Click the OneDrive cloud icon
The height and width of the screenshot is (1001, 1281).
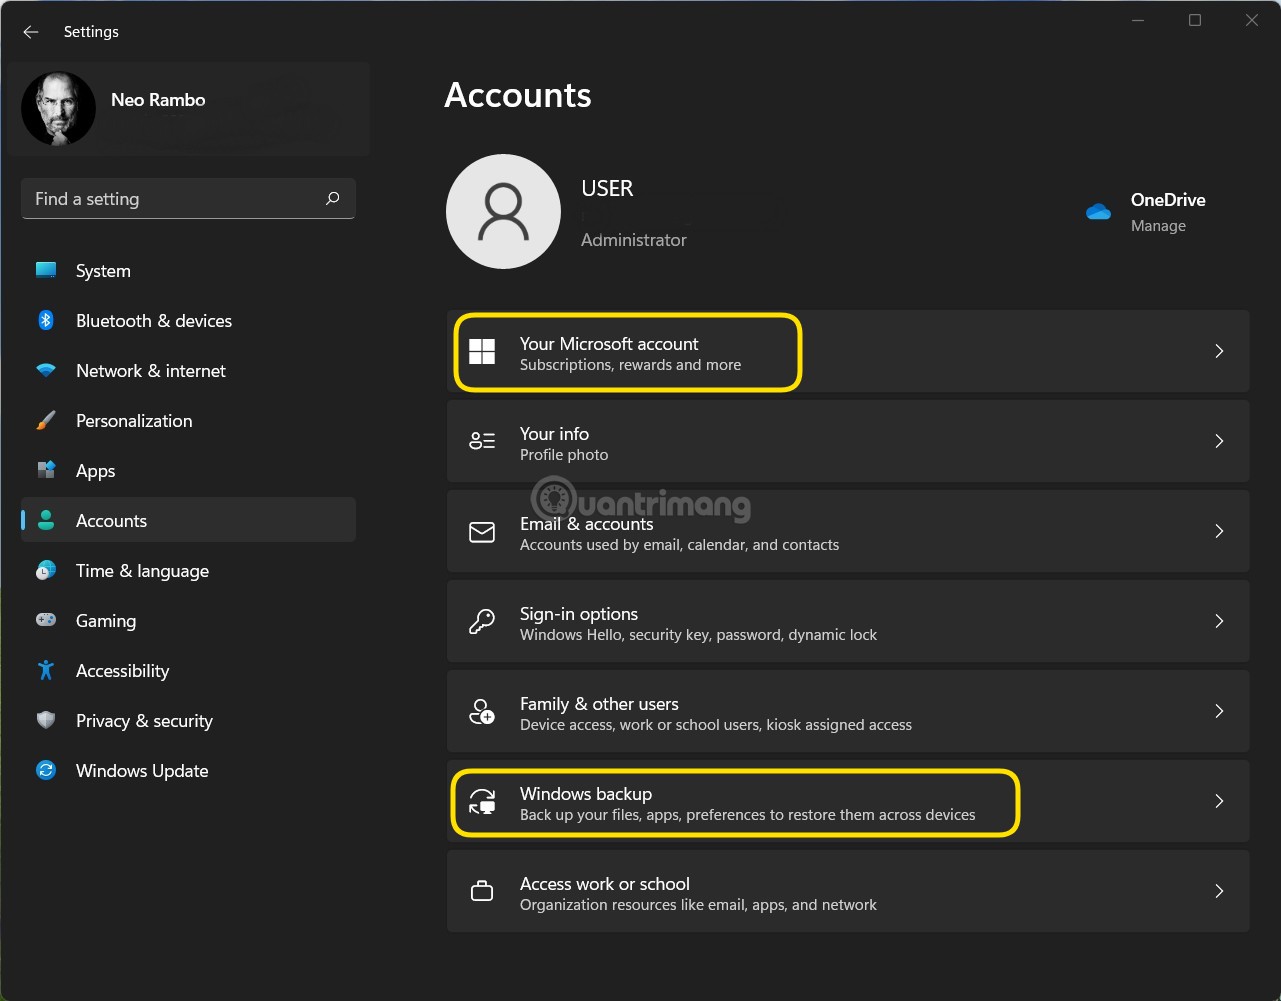click(x=1098, y=211)
